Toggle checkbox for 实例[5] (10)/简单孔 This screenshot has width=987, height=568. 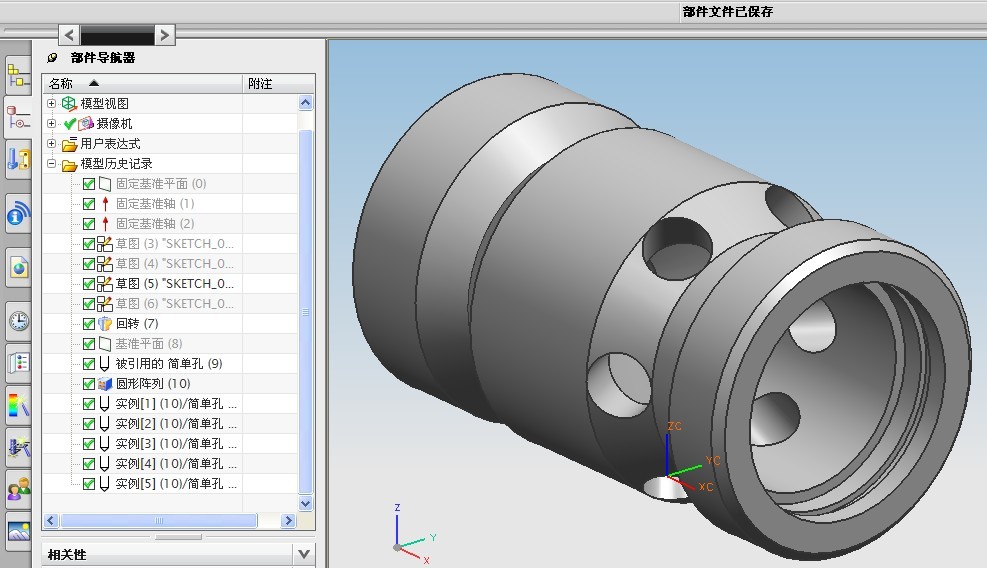pos(89,484)
